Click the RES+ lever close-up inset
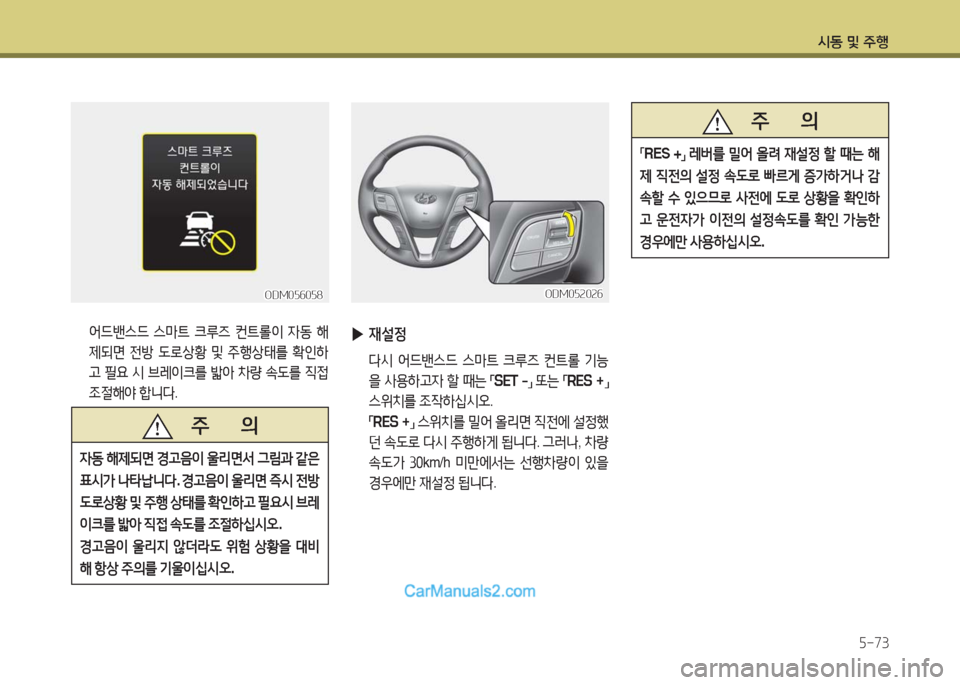This screenshot has height=685, width=960. point(547,241)
